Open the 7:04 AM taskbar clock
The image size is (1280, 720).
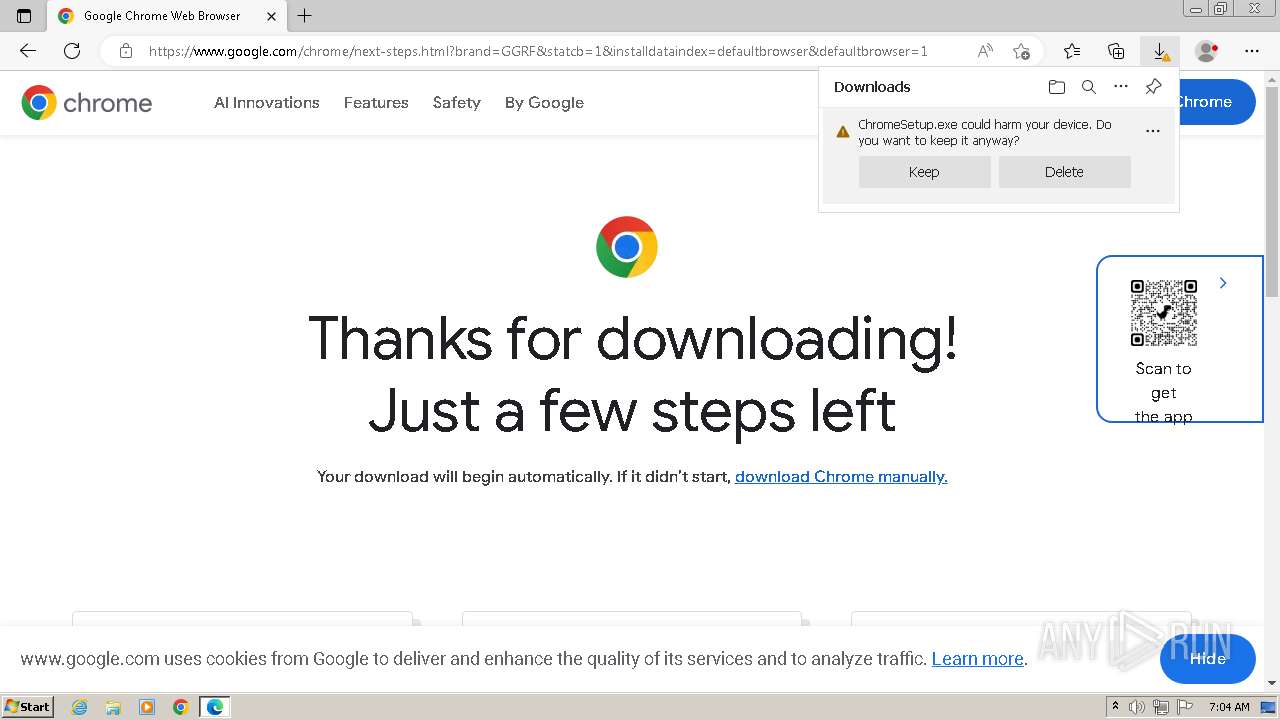1229,707
